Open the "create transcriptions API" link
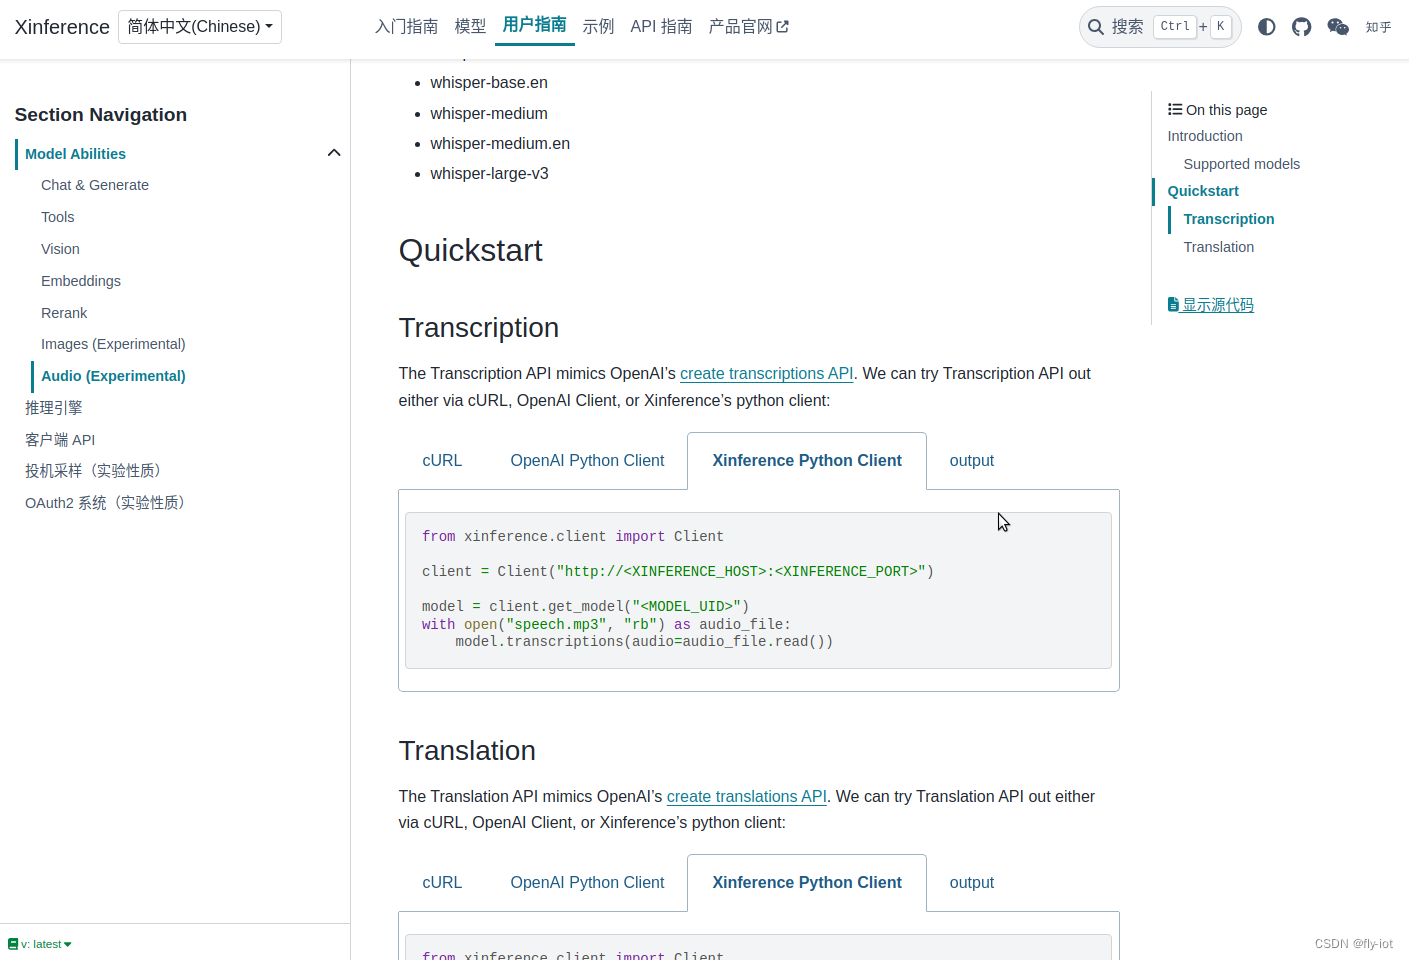This screenshot has height=960, width=1409. [x=766, y=373]
